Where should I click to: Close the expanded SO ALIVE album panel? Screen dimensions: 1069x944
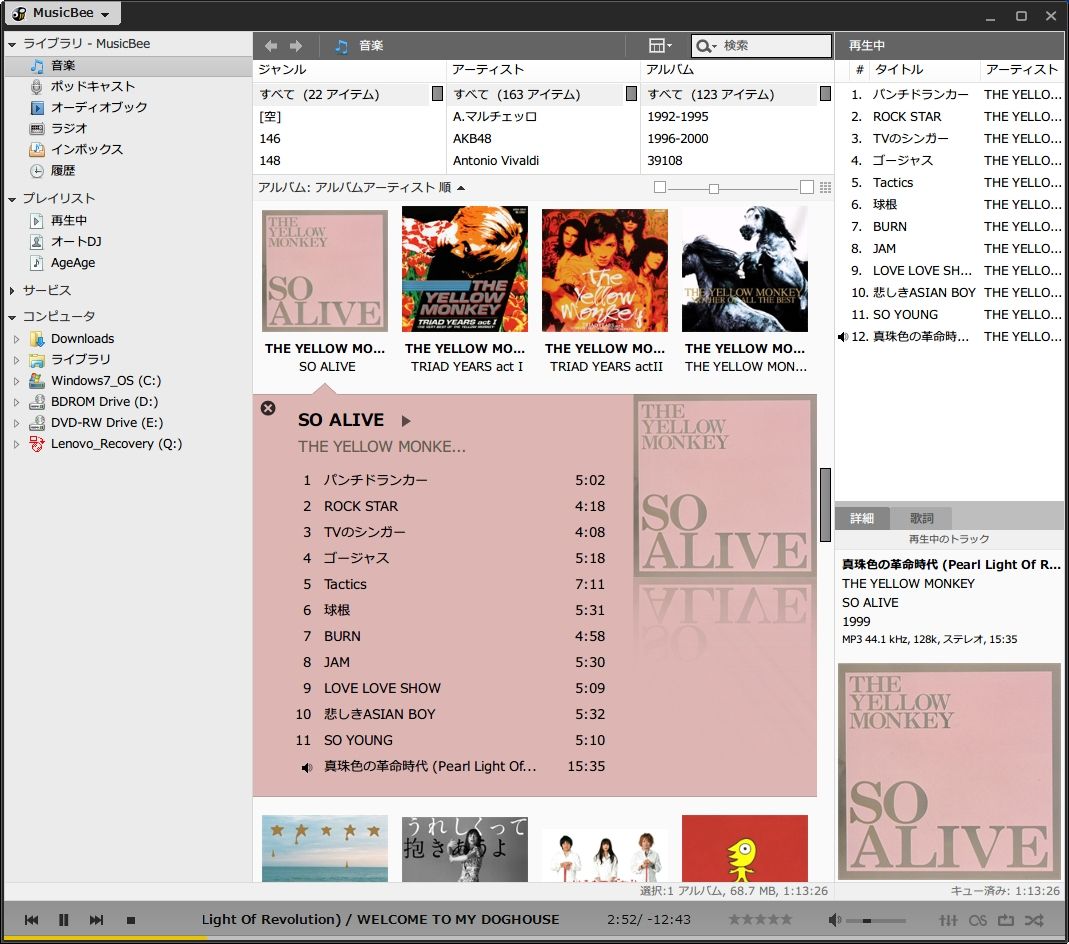268,408
